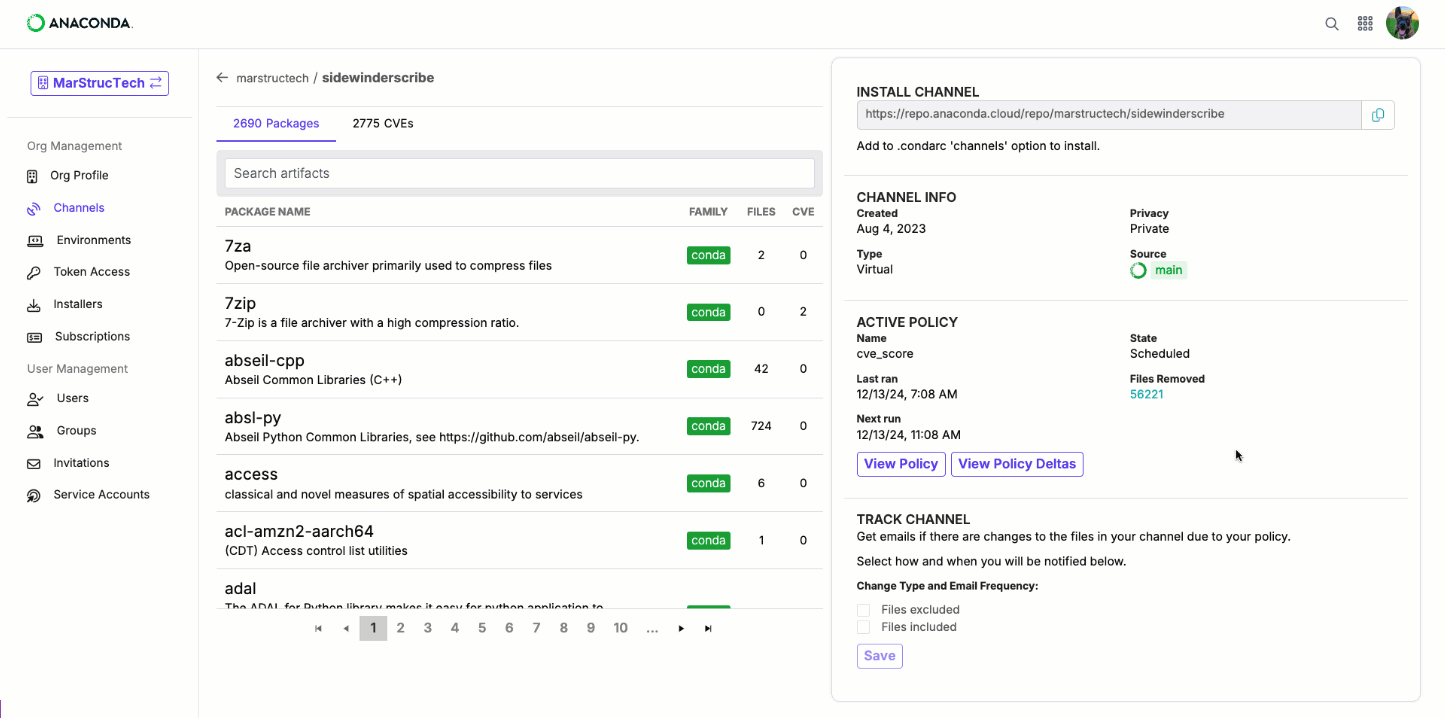Click the Environments sidebar icon
This screenshot has height=718, width=1445.
35,241
